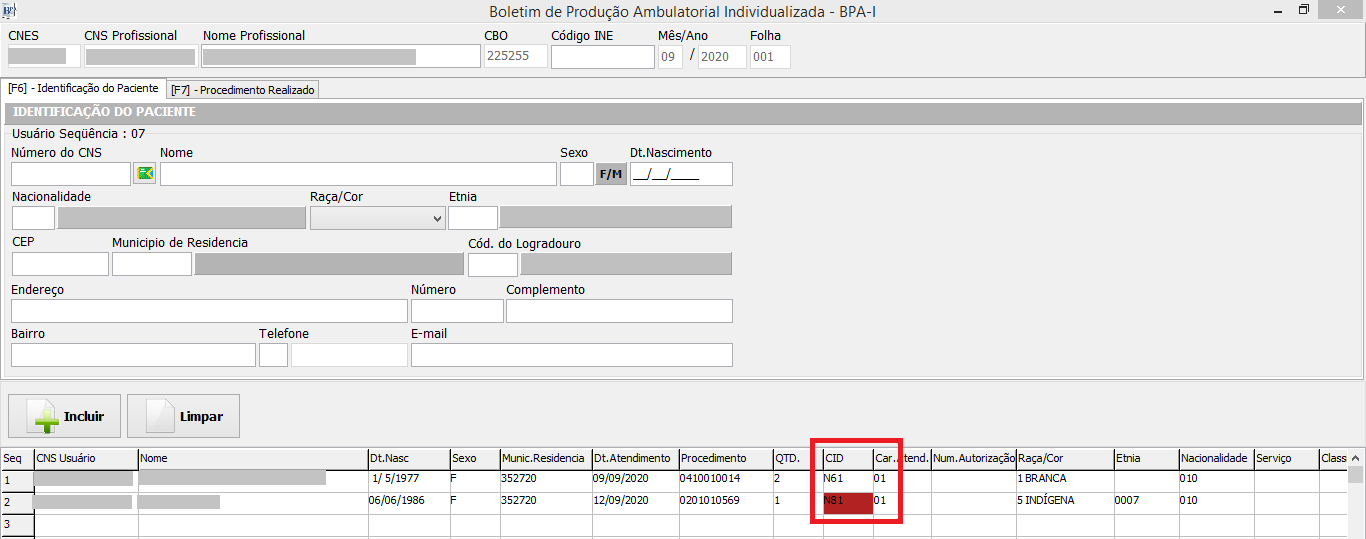Viewport: 1366px width, 539px height.
Task: Click the Incluir button with green plus
Action: (x=64, y=416)
